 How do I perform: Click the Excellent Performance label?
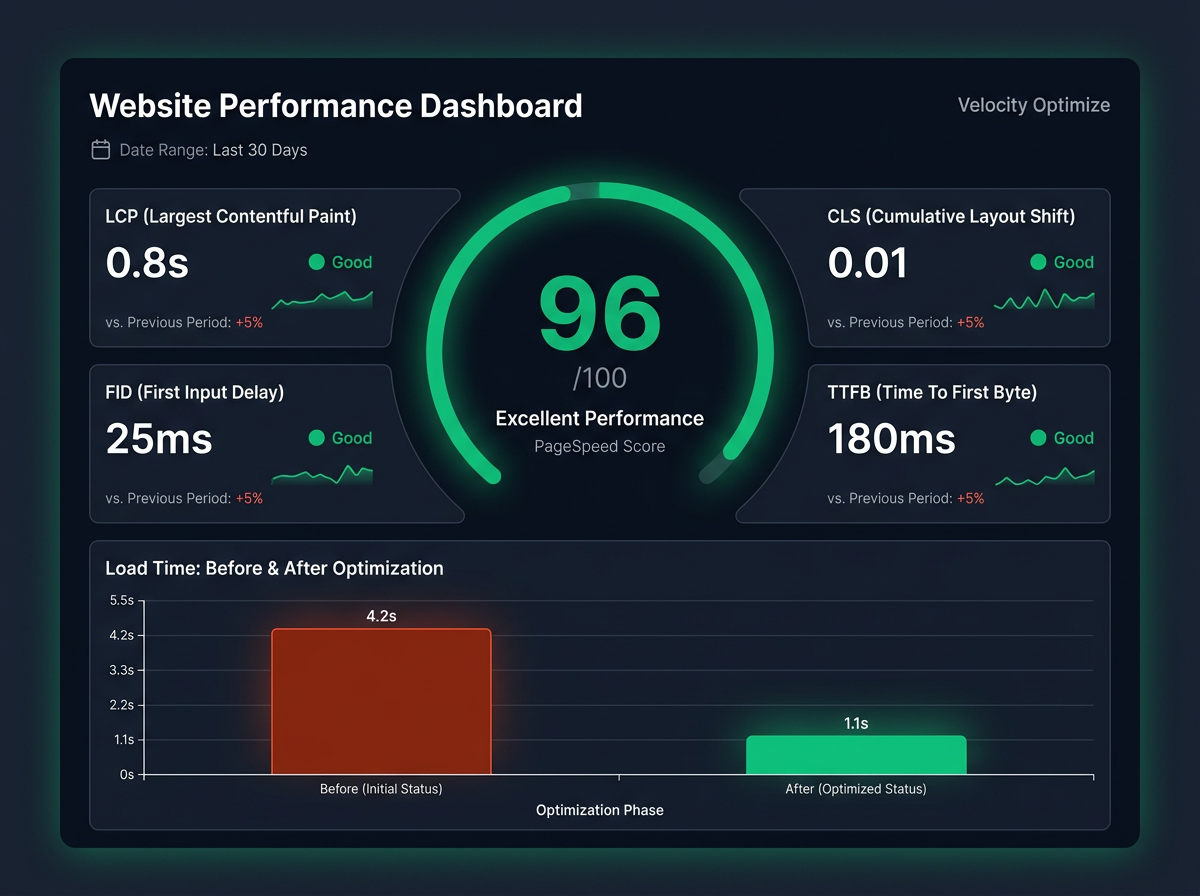(x=599, y=418)
